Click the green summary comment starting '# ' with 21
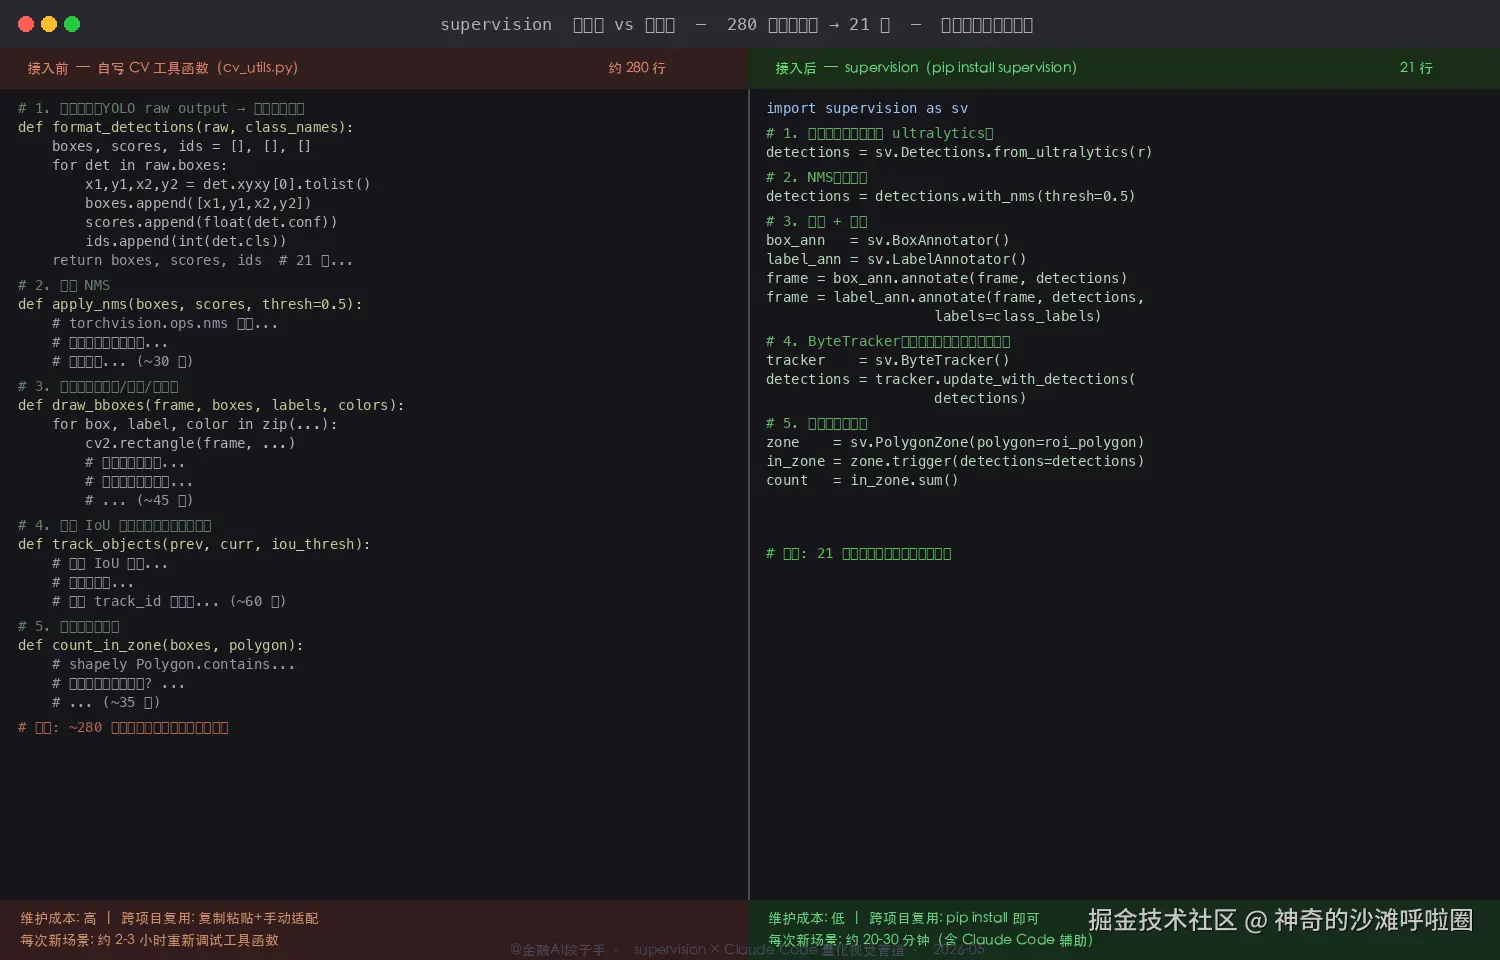 coord(859,553)
